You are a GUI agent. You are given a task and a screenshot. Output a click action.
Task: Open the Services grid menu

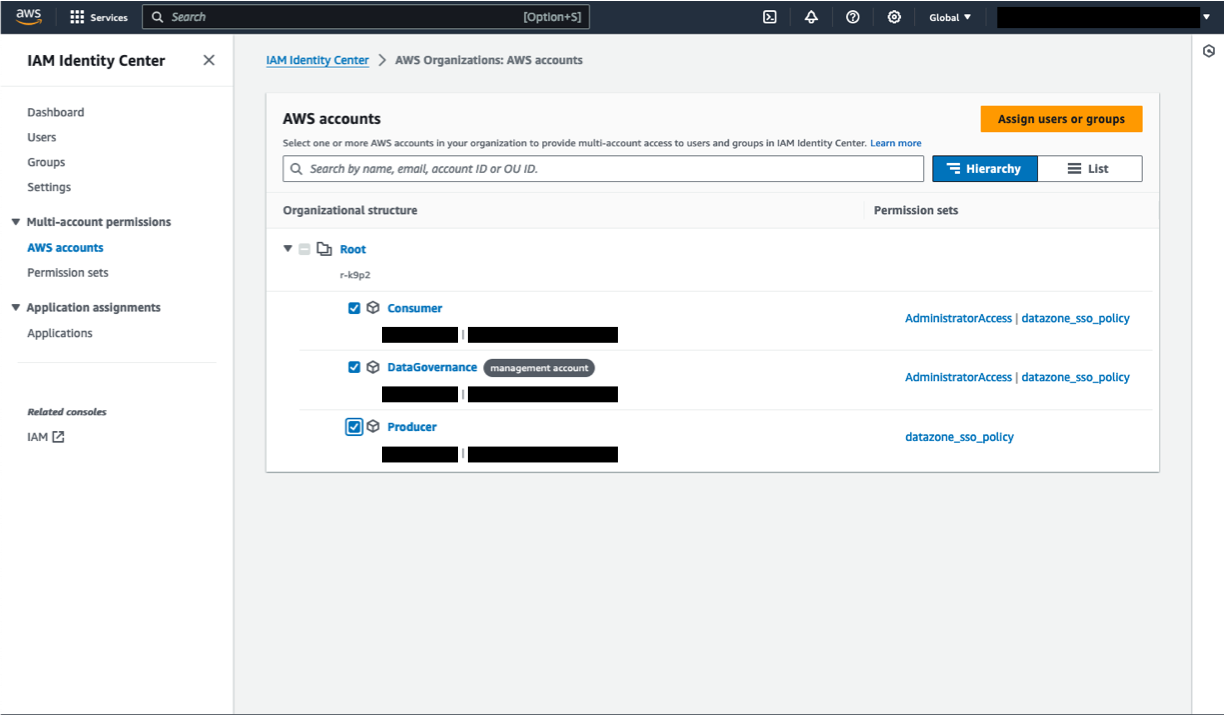[x=99, y=17]
